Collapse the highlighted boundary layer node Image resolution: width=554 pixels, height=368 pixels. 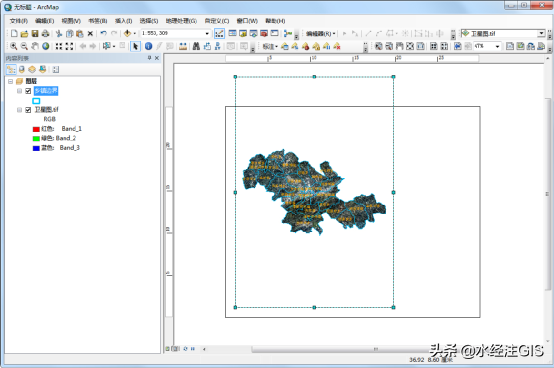coord(19,91)
